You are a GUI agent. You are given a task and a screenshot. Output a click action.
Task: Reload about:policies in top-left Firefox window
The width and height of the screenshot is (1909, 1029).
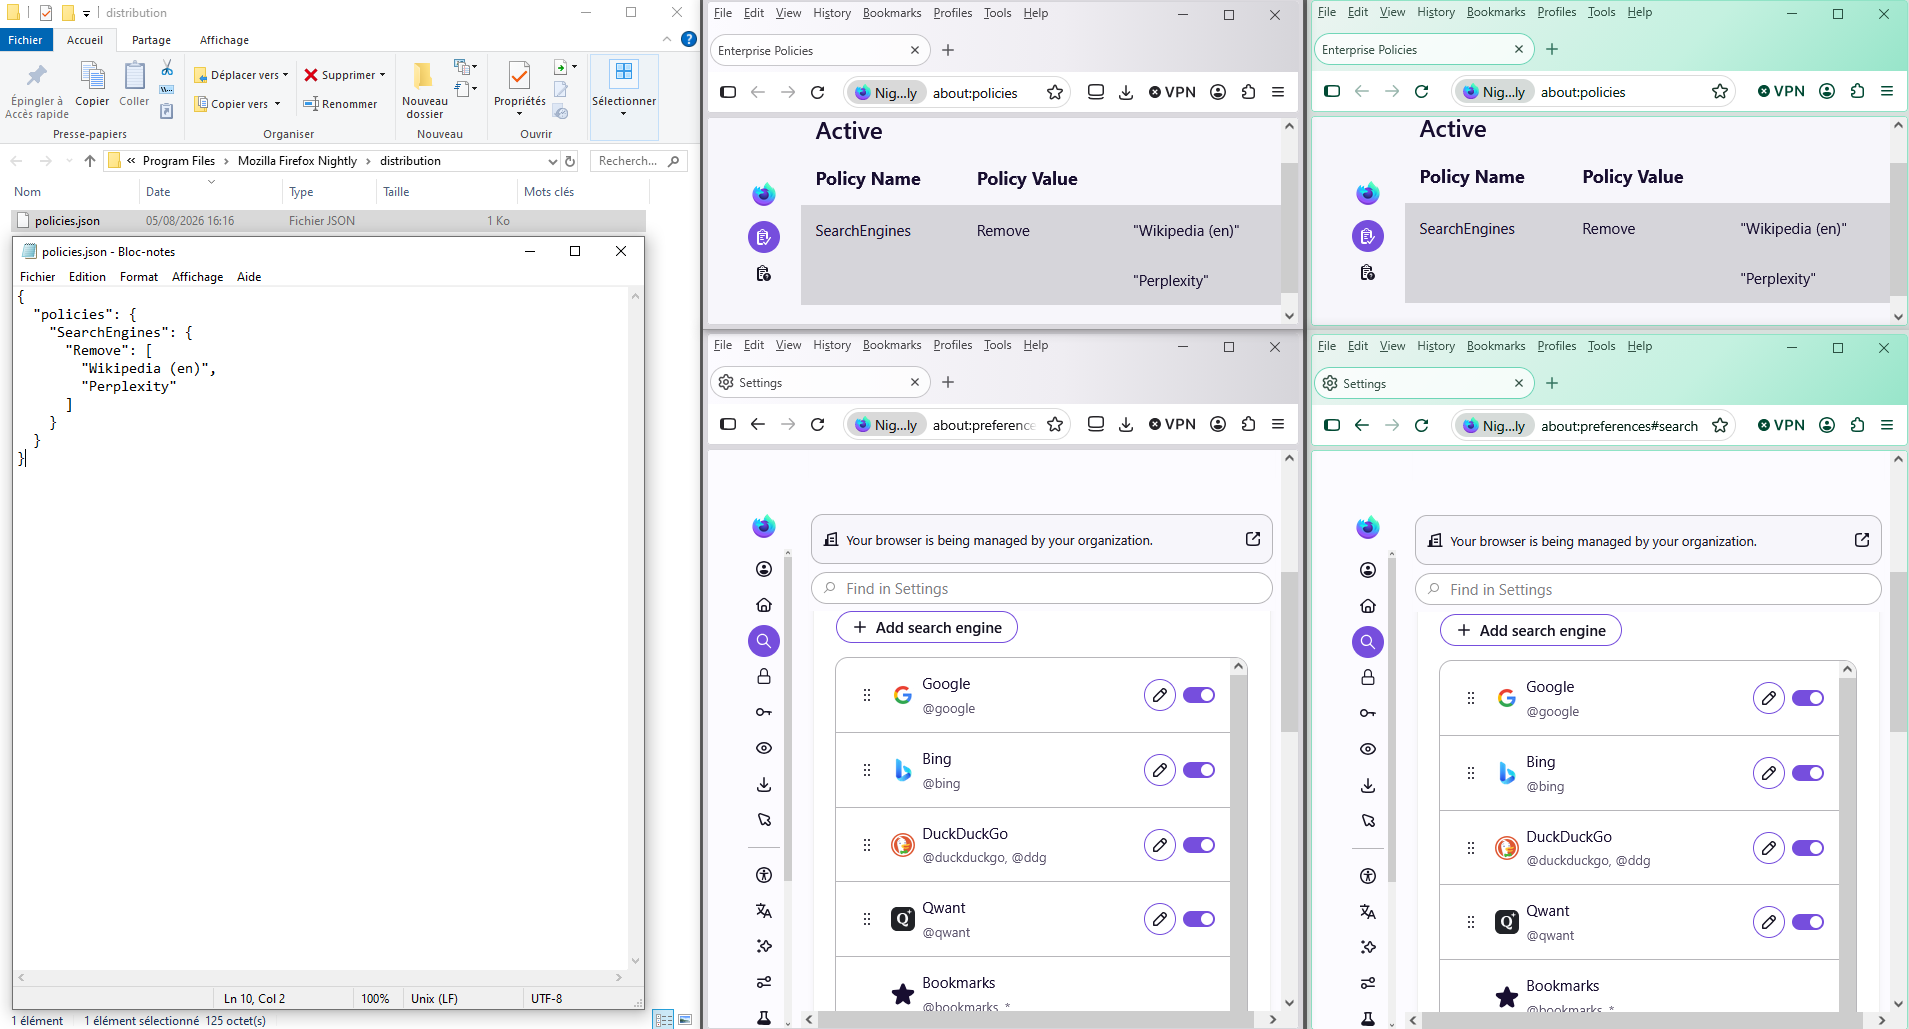click(817, 92)
